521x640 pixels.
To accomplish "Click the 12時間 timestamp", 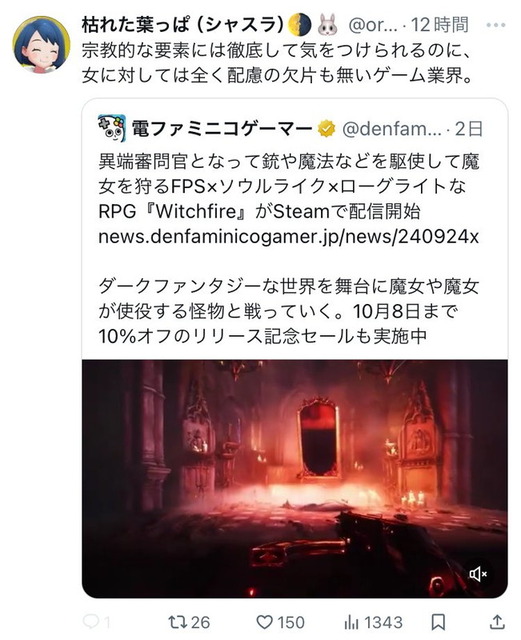I will [x=439, y=25].
